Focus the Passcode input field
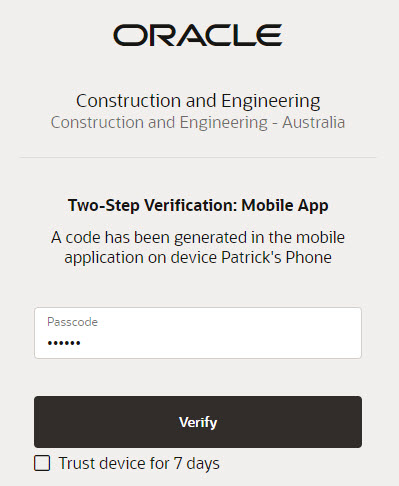399x486 pixels. 198,333
